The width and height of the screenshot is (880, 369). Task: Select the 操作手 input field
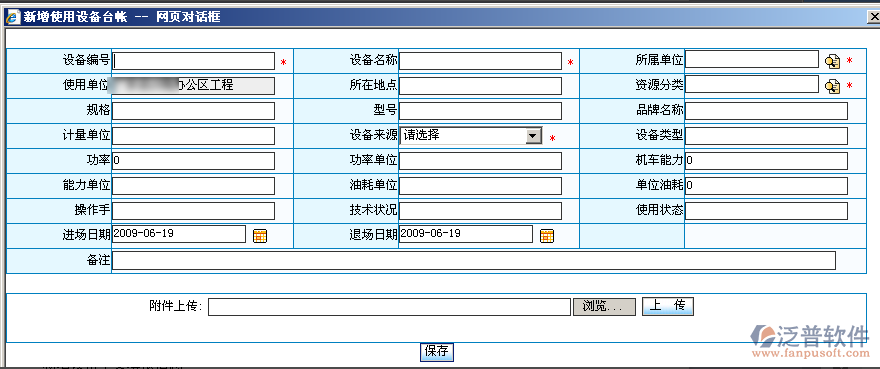(x=194, y=211)
